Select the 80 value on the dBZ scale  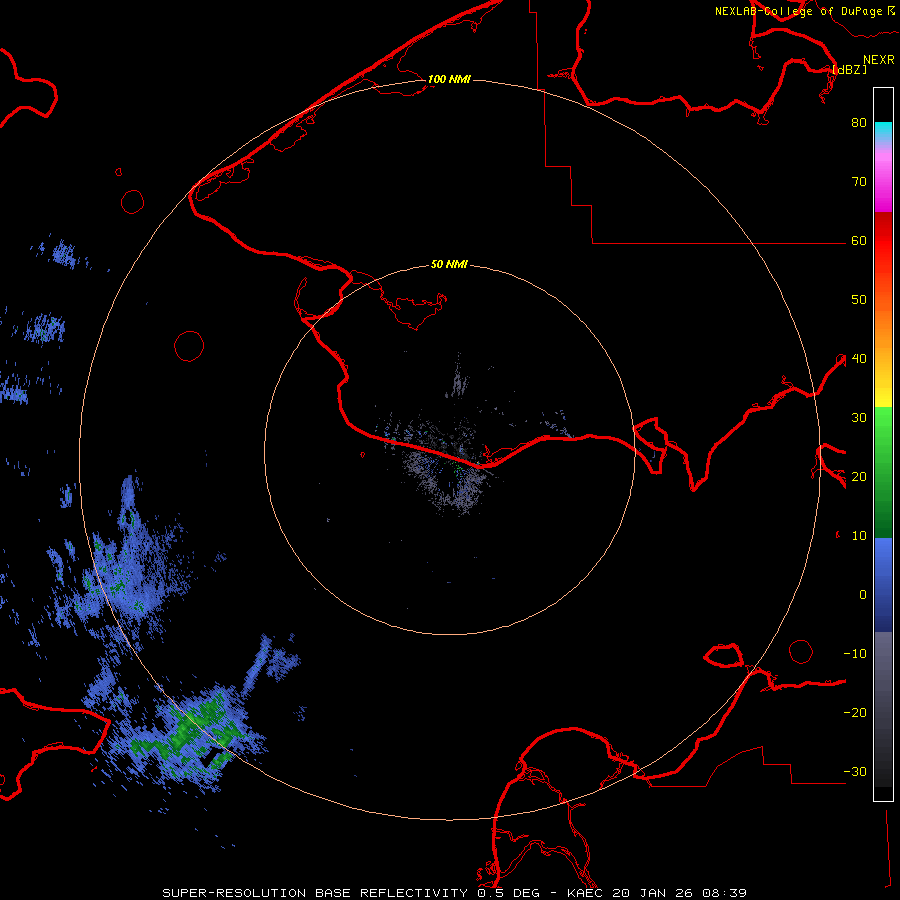[859, 123]
